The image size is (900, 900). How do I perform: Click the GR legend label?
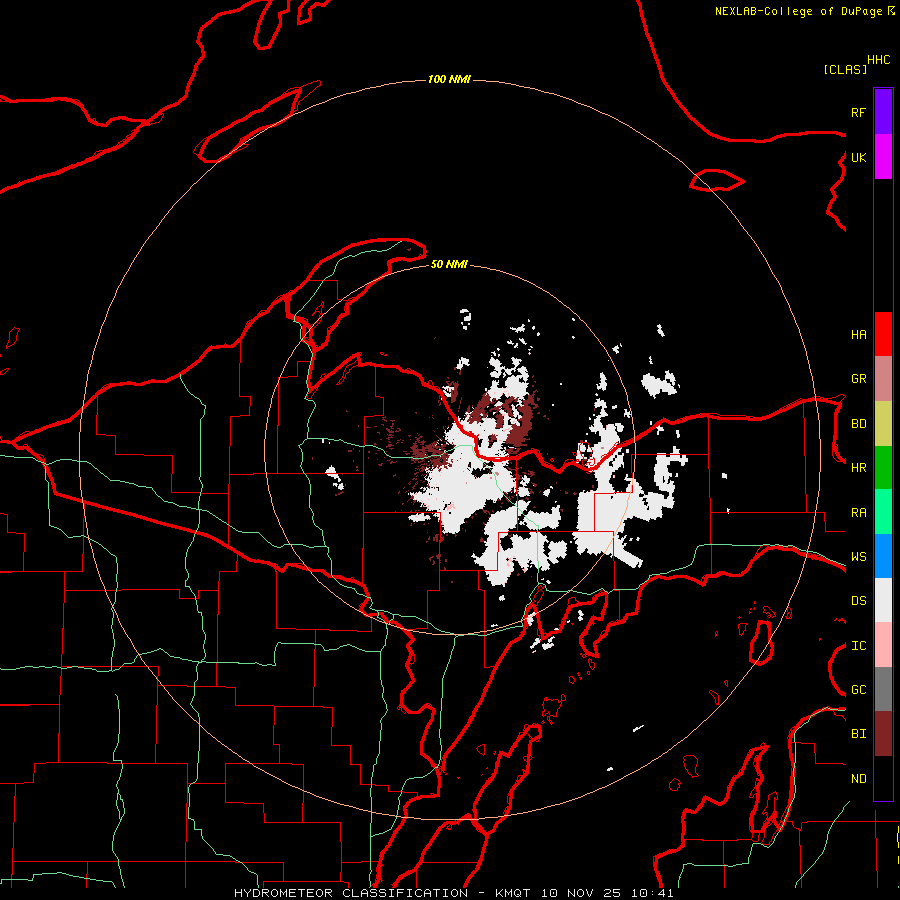tap(858, 379)
